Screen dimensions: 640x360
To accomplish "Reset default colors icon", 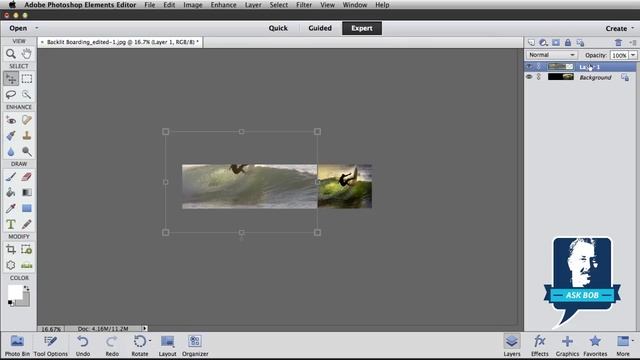I will 11,302.
